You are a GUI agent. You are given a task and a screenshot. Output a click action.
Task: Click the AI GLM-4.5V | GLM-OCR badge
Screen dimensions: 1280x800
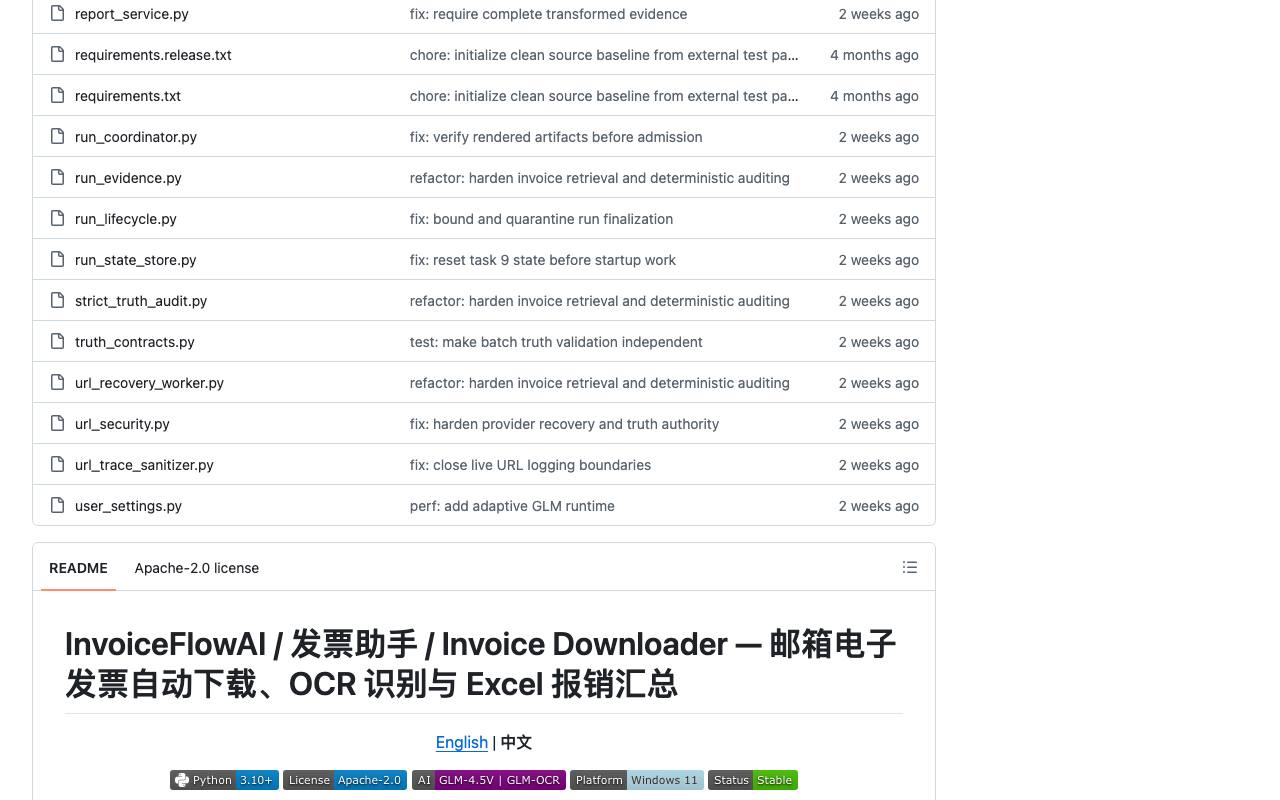(x=489, y=780)
